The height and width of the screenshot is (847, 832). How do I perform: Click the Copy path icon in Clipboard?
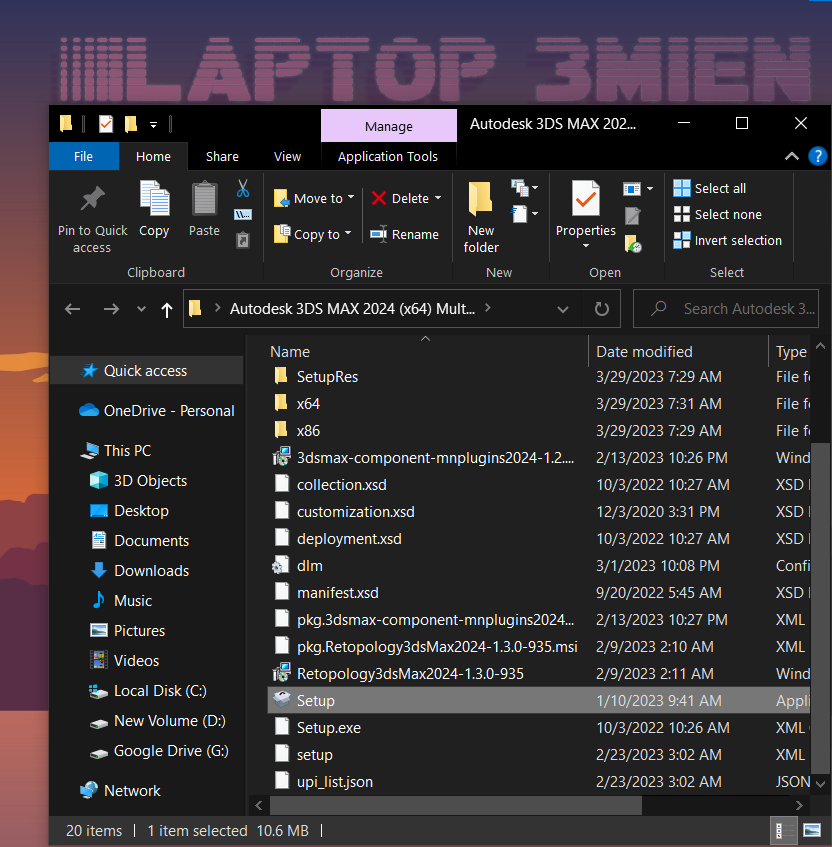pyautogui.click(x=243, y=214)
